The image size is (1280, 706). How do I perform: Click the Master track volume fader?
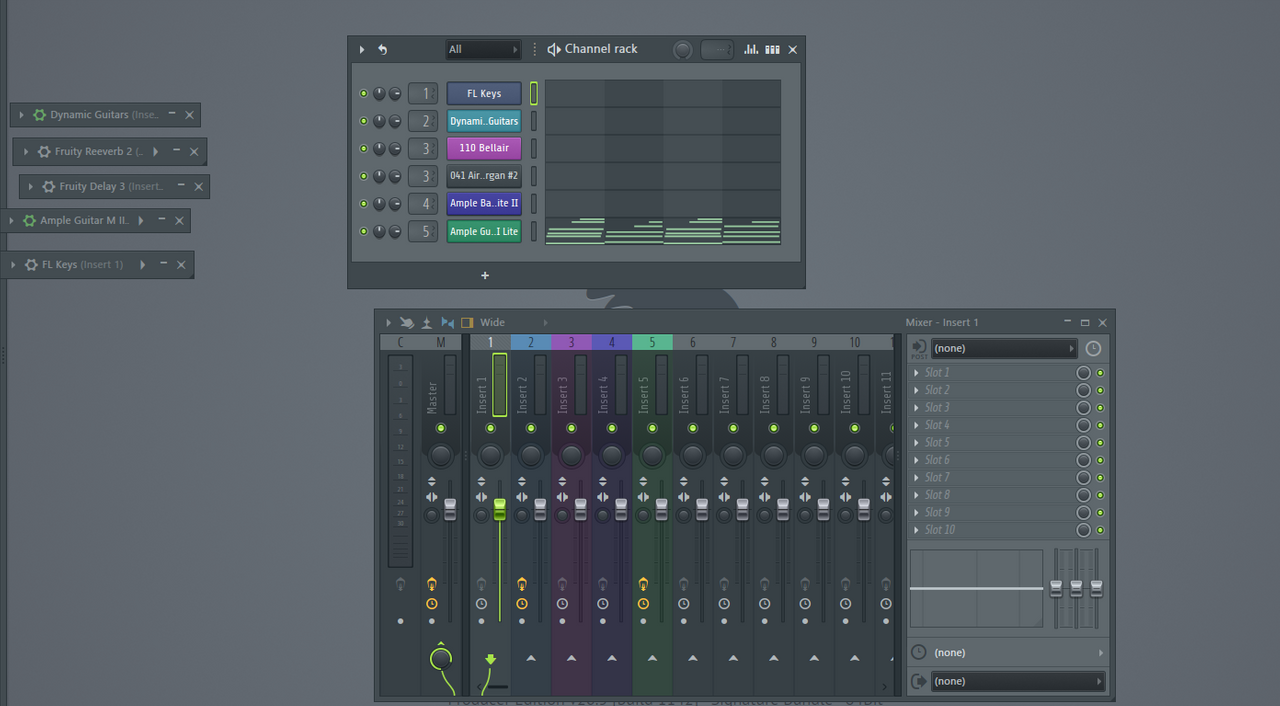click(450, 509)
